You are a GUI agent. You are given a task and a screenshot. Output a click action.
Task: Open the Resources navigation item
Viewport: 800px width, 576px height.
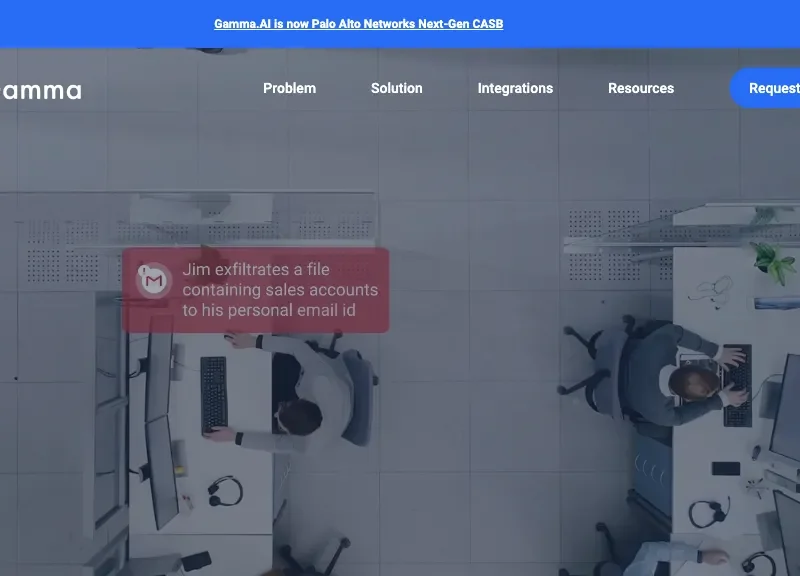641,88
